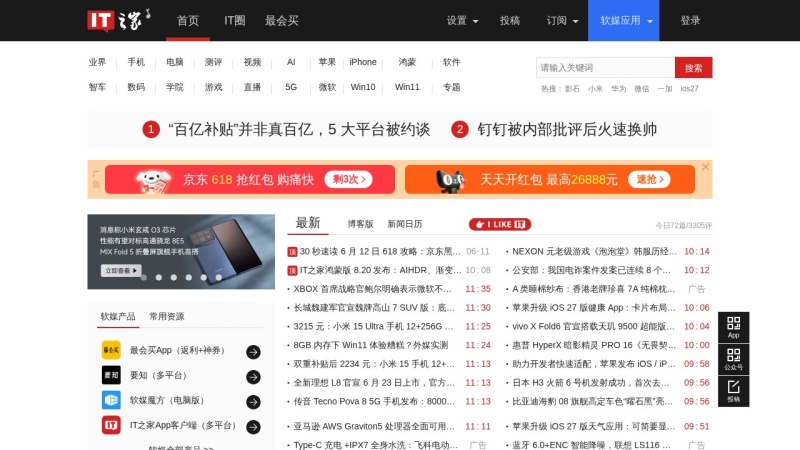Click hot search term ios27

click(689, 89)
